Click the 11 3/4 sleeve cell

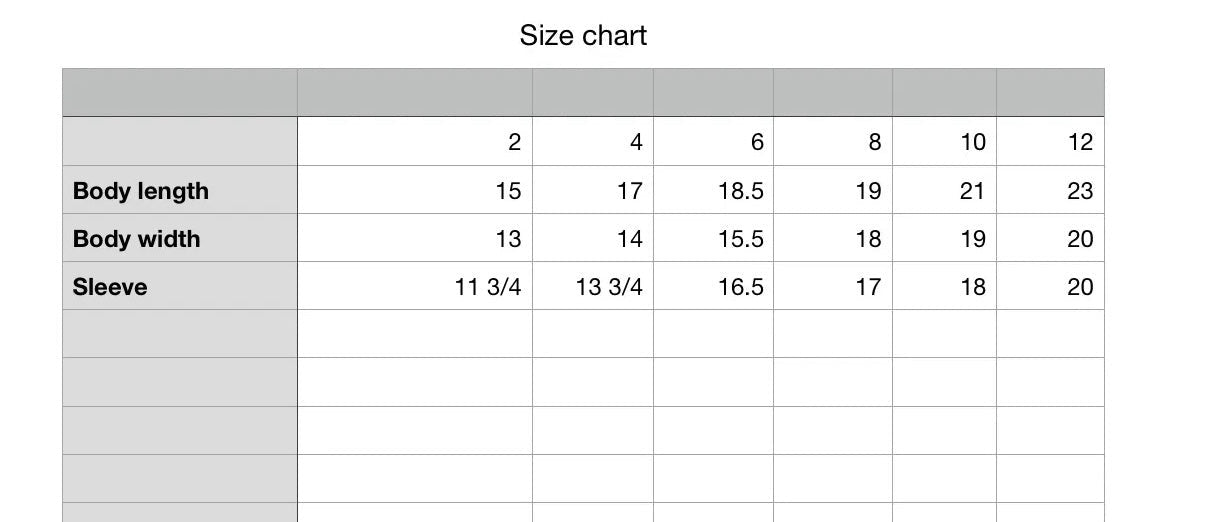[415, 286]
